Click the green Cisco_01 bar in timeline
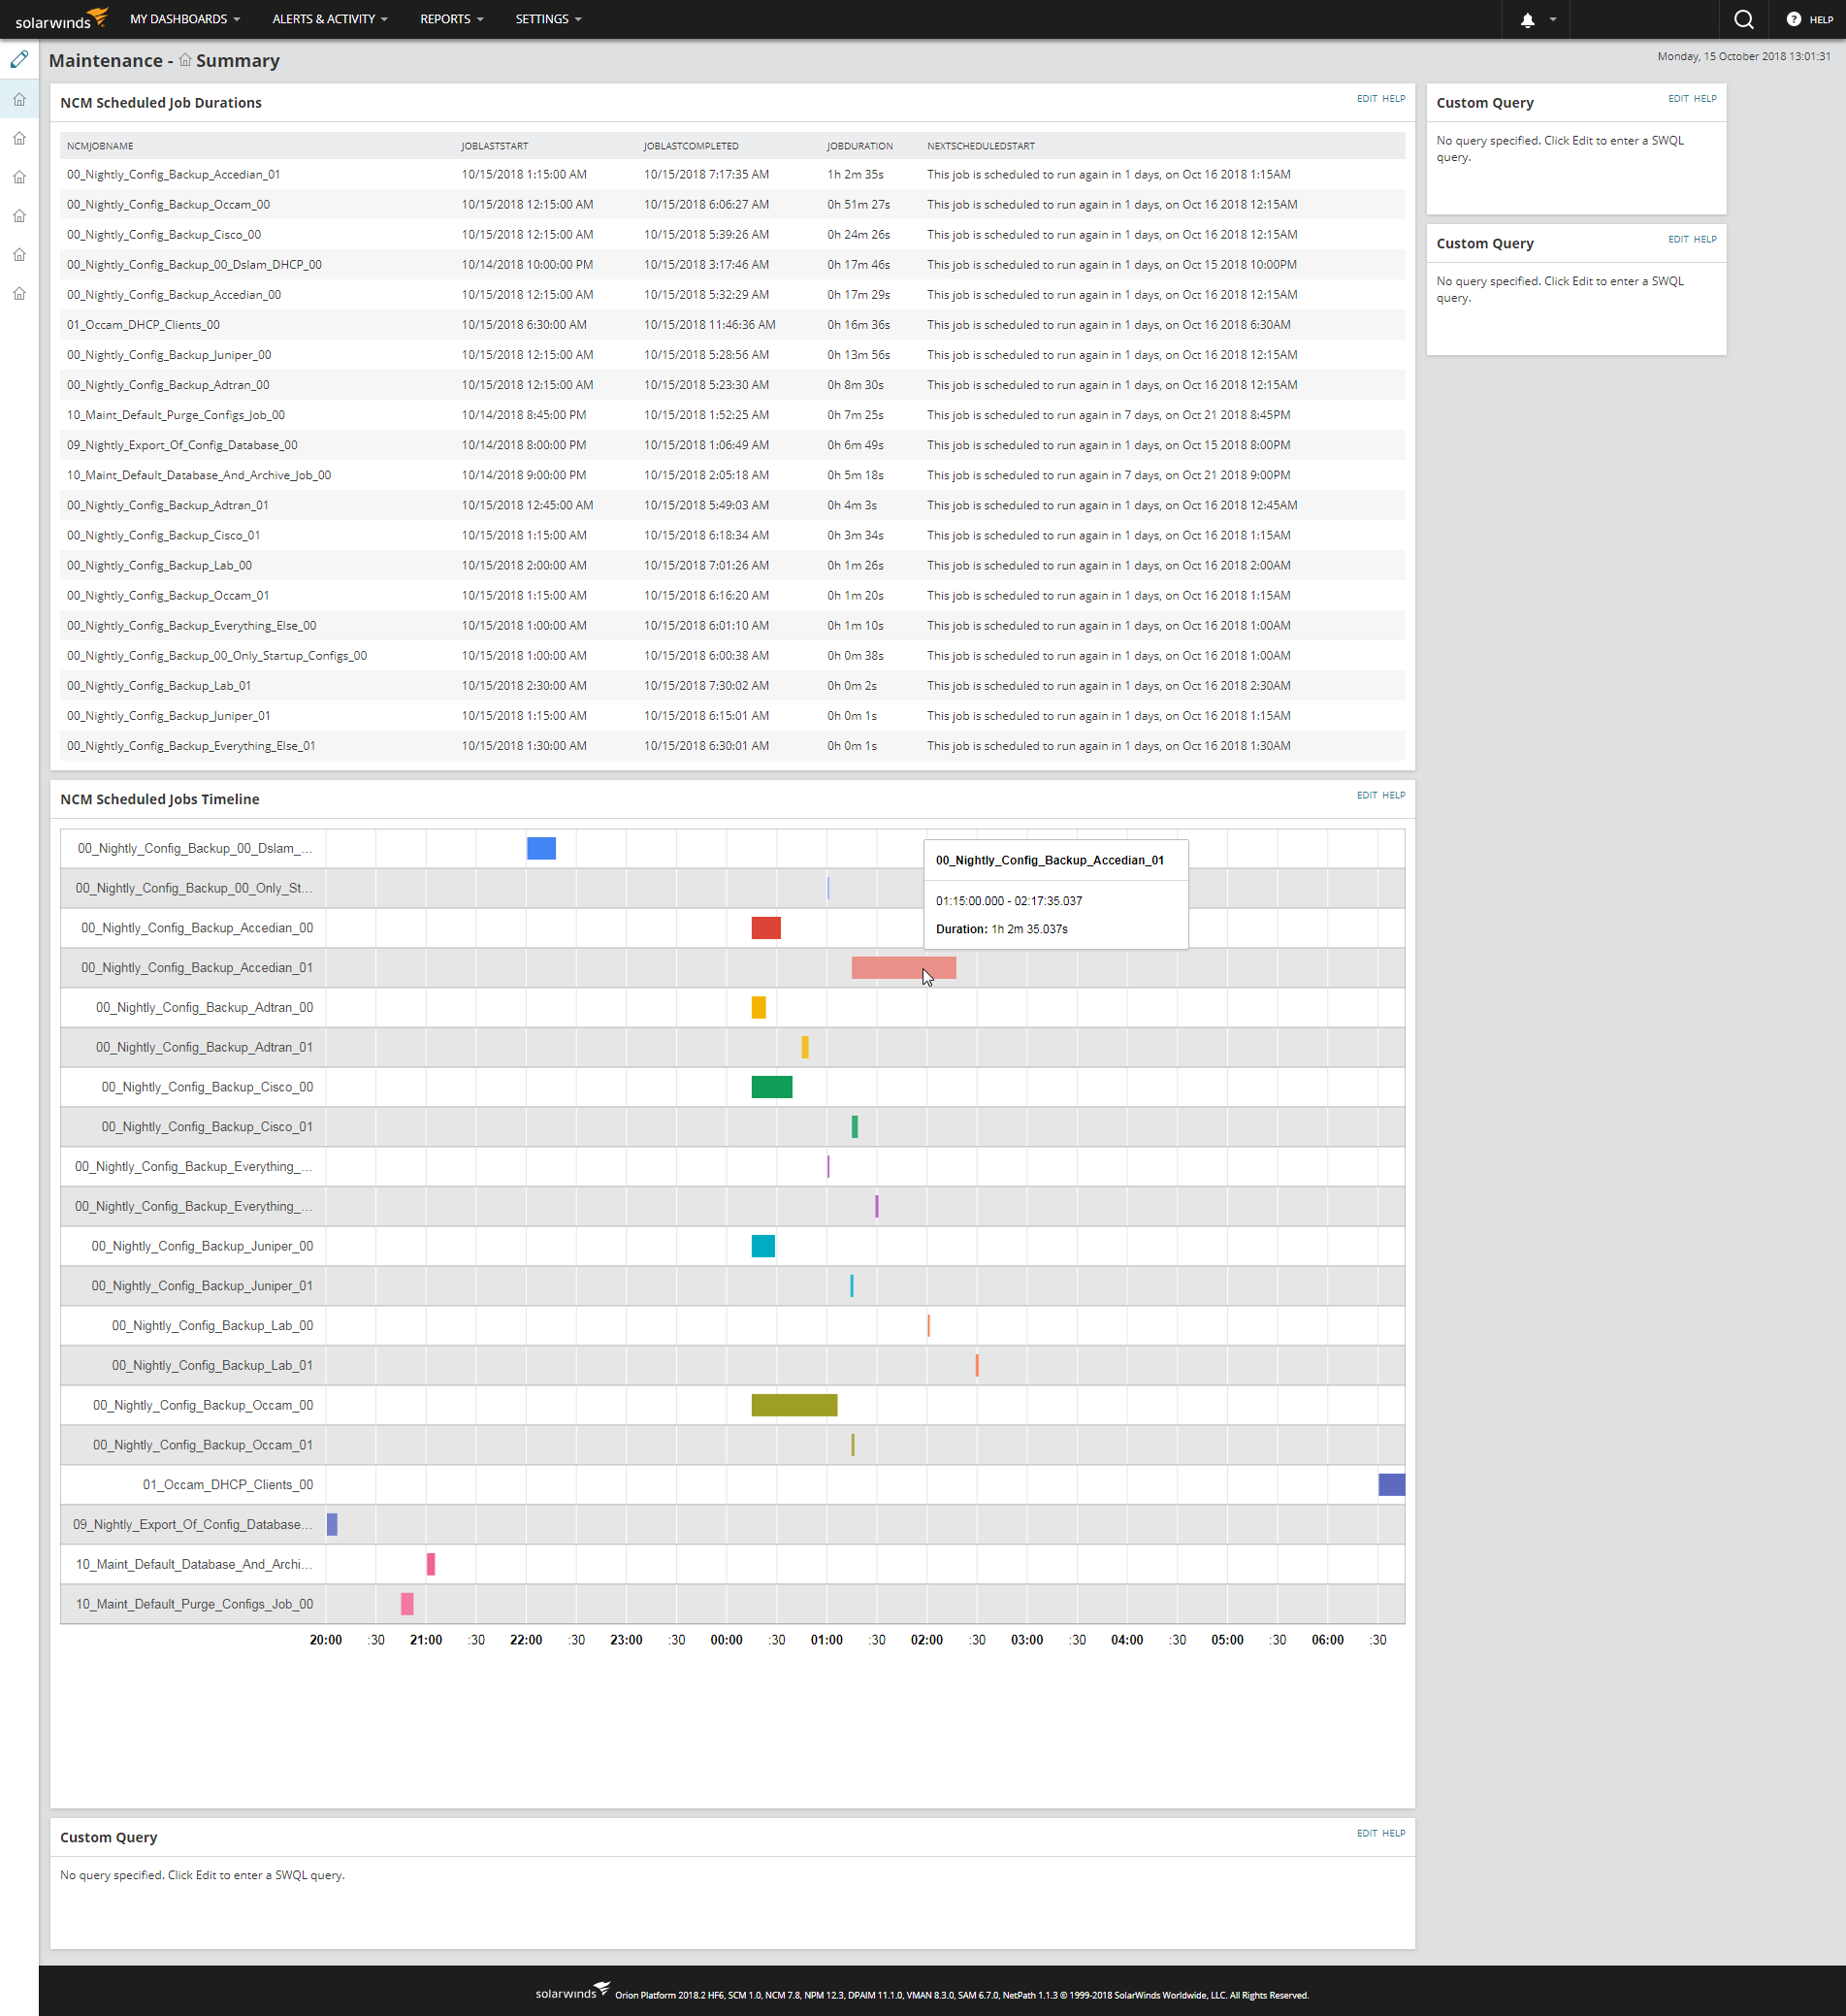This screenshot has width=1846, height=2016. (855, 1127)
